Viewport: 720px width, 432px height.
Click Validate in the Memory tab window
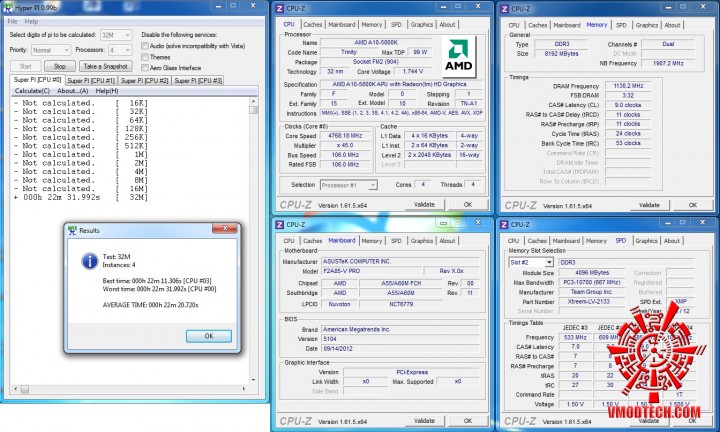coord(649,205)
